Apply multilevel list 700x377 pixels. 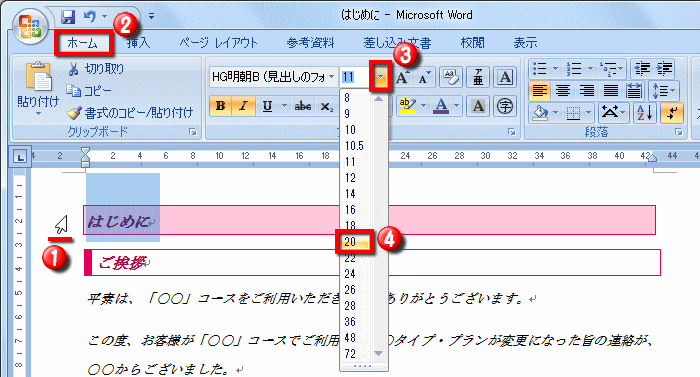tap(608, 68)
